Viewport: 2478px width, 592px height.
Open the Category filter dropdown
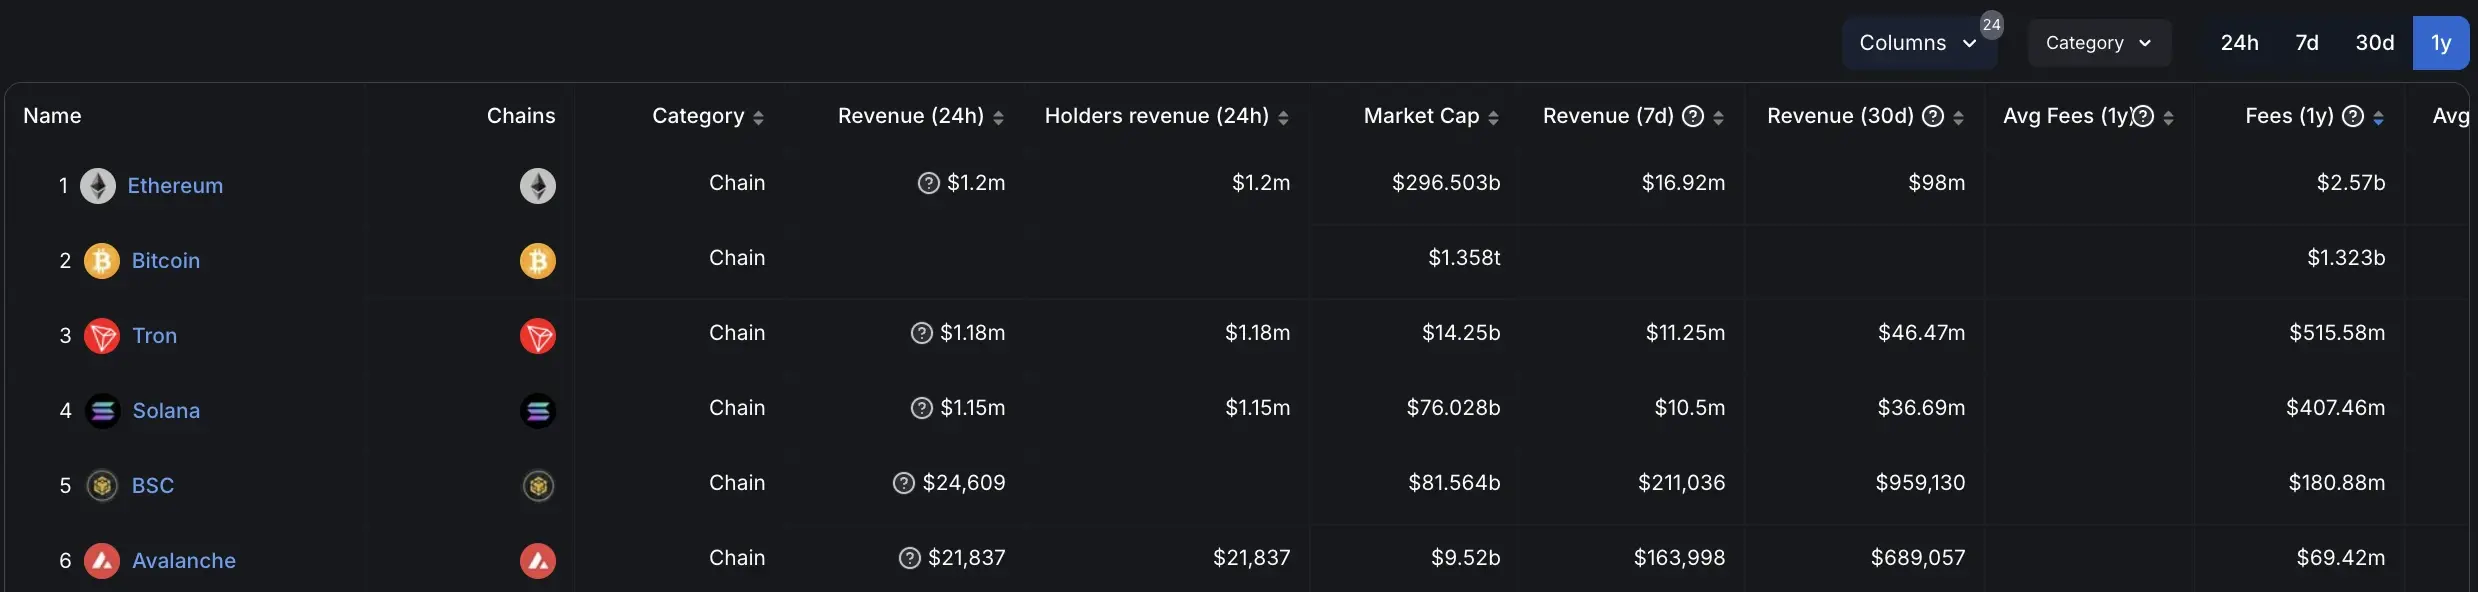click(x=2098, y=43)
